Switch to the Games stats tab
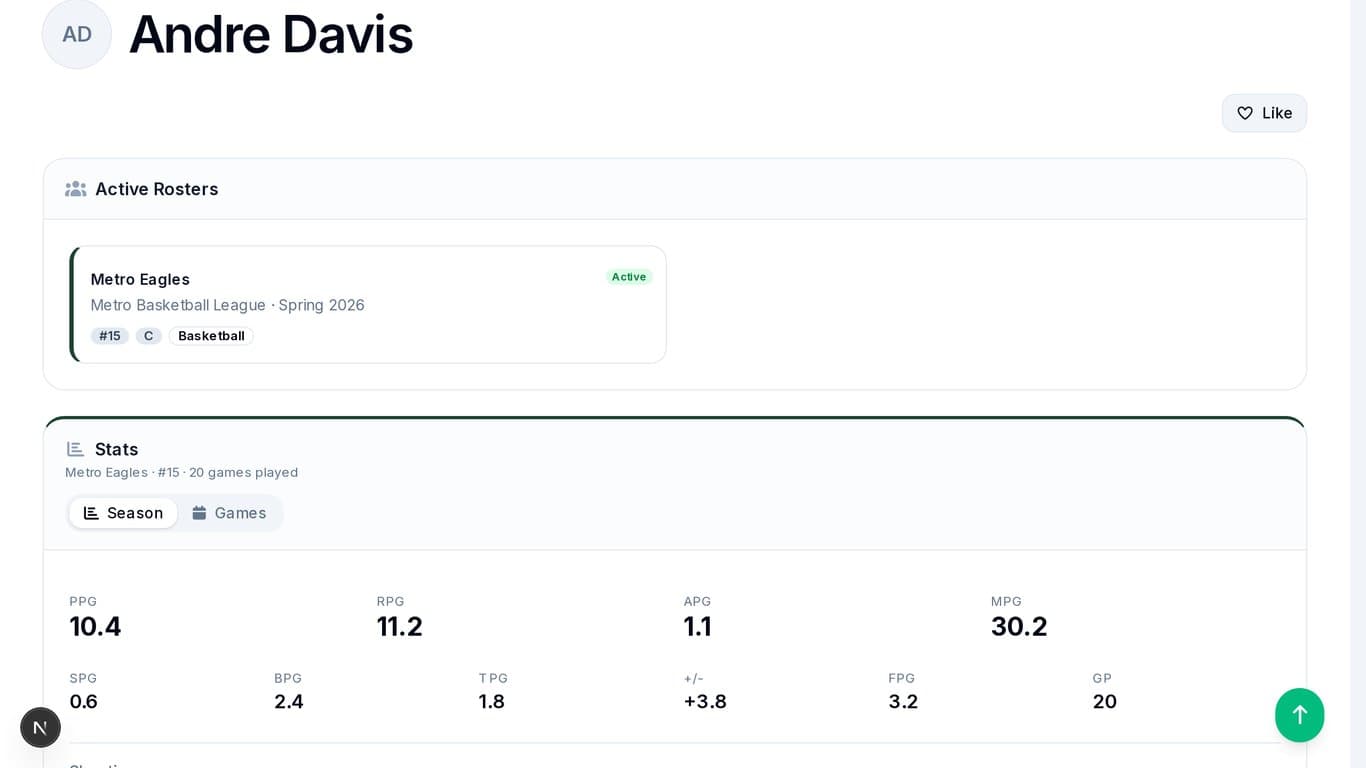Image resolution: width=1366 pixels, height=768 pixels. 229,513
